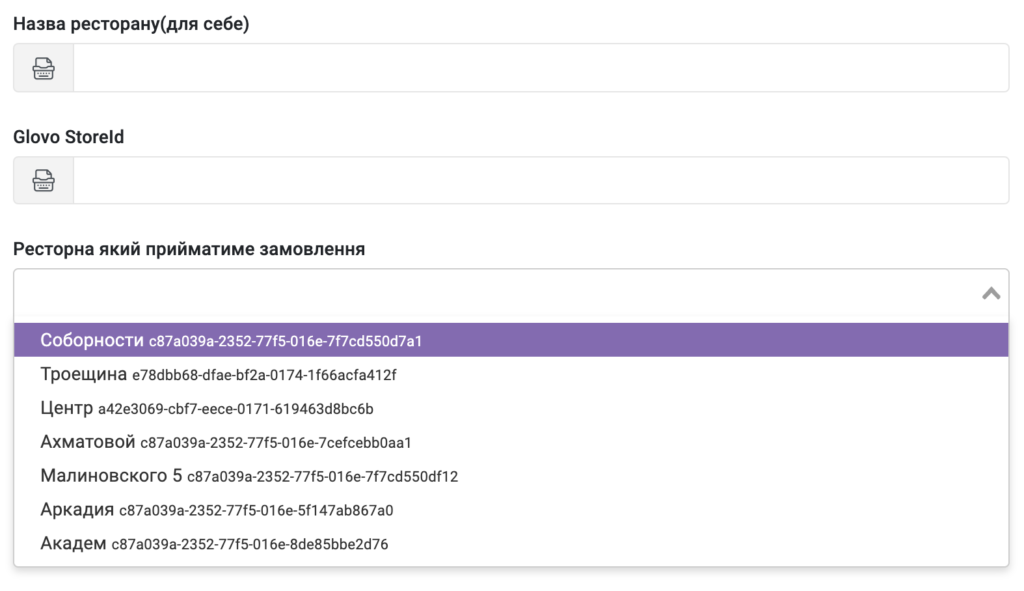
Task: Click the ID ending in 1f66acfa412f
Action: coord(264,375)
